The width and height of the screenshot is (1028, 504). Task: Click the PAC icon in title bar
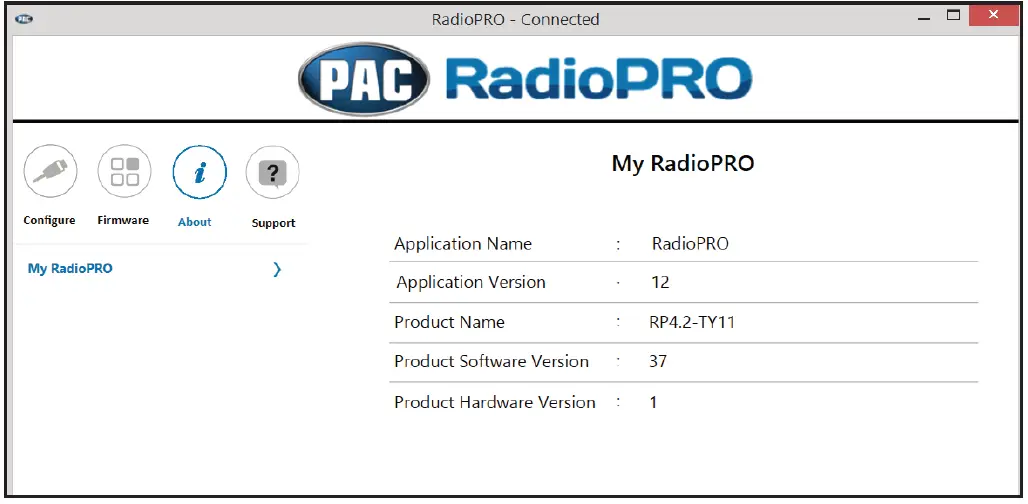click(x=24, y=19)
